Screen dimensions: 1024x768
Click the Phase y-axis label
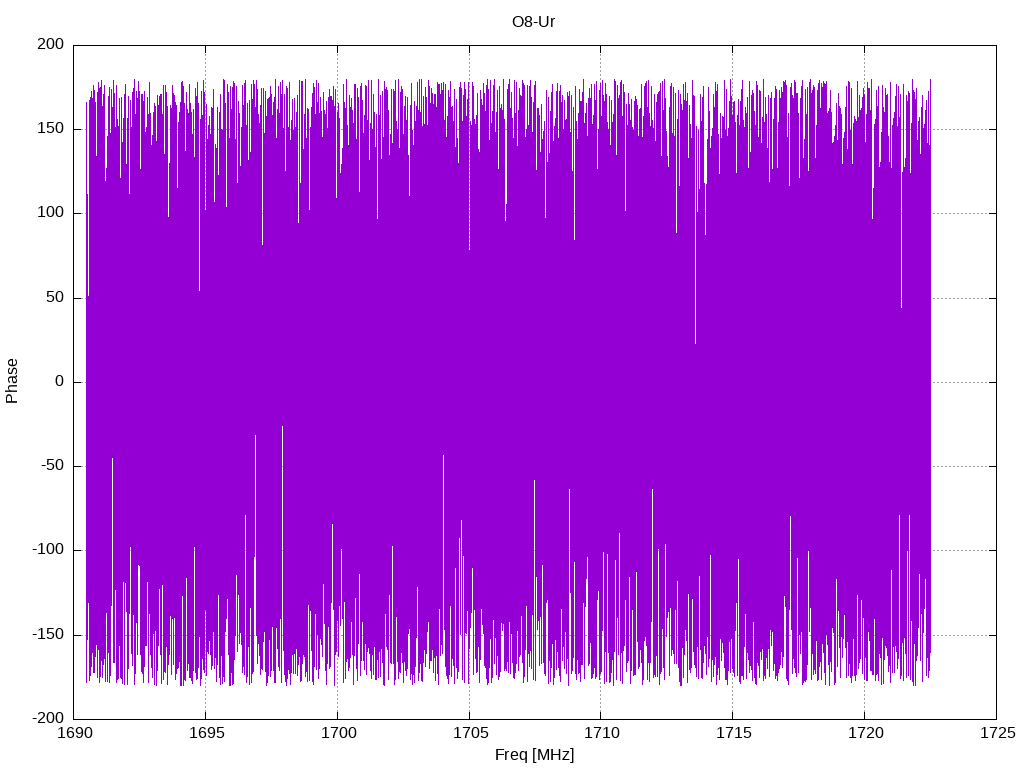[12, 381]
